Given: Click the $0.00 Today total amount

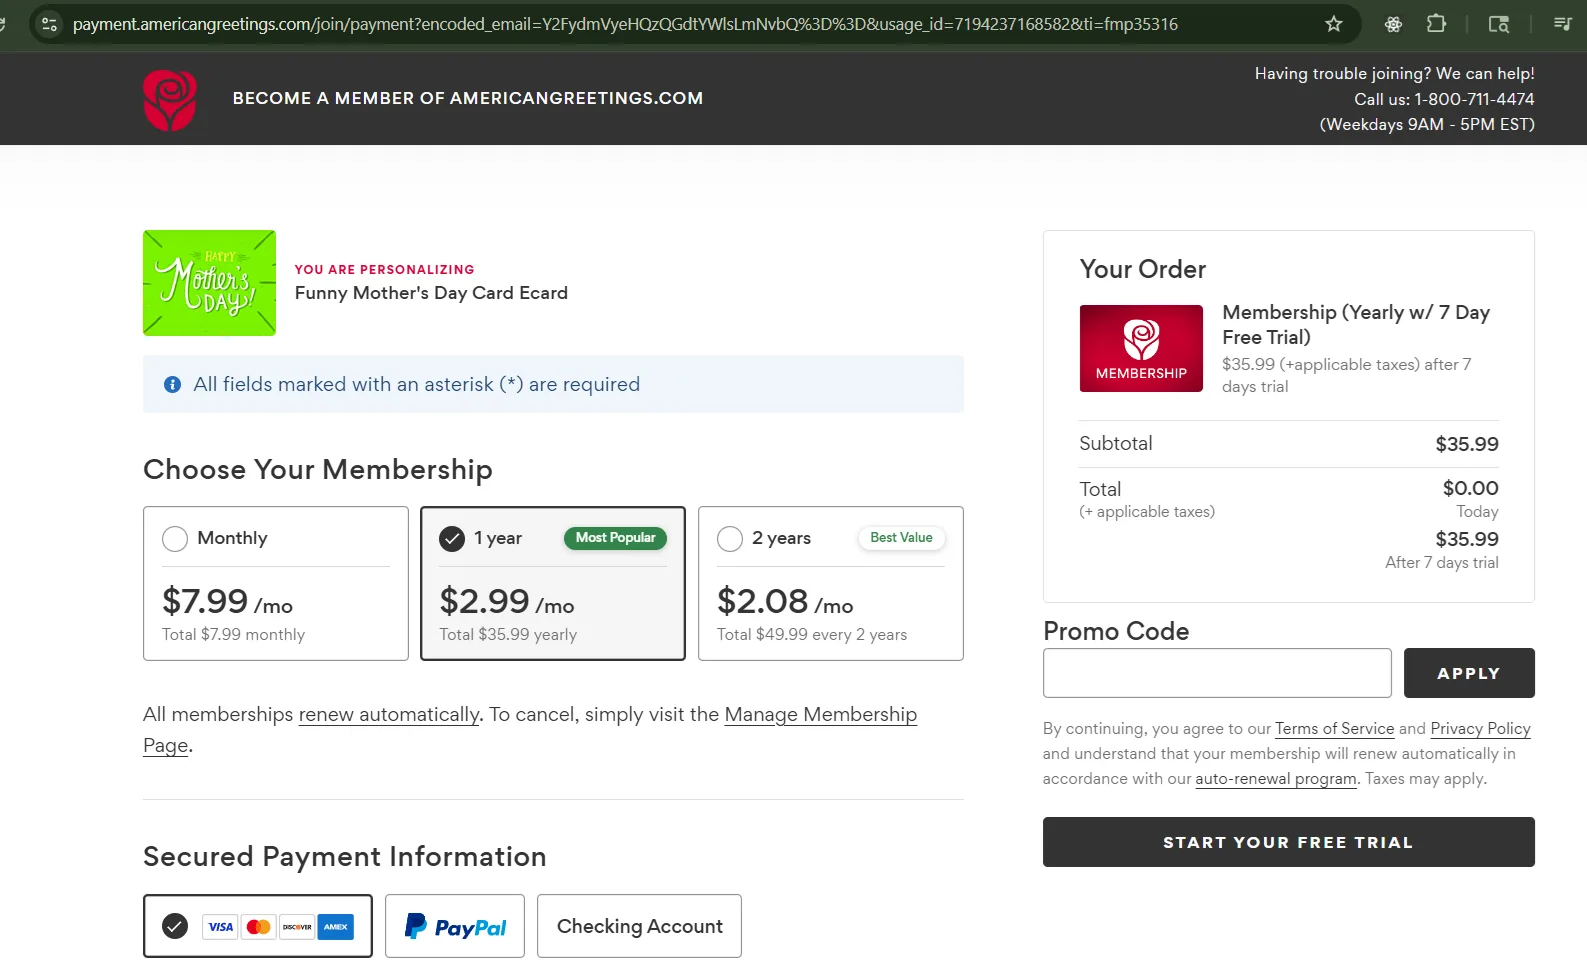Looking at the screenshot, I should click(1470, 489).
